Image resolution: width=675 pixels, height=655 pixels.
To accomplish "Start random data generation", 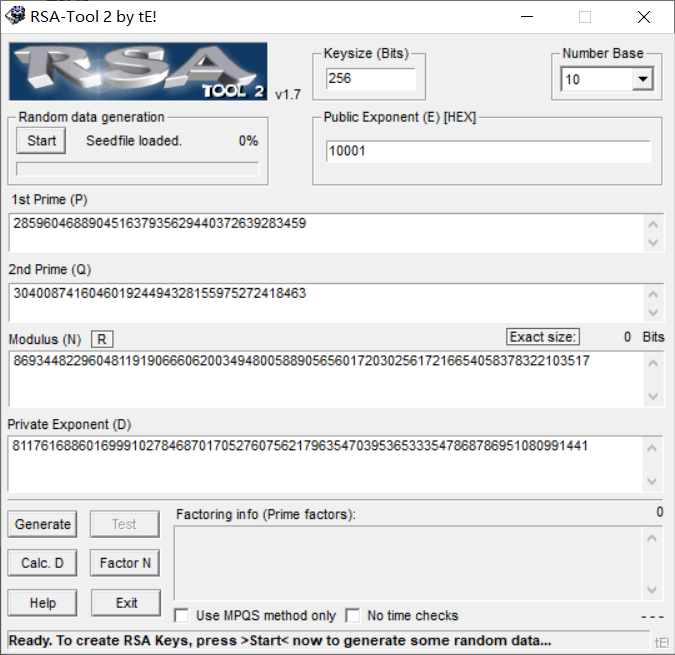I will coord(41,140).
